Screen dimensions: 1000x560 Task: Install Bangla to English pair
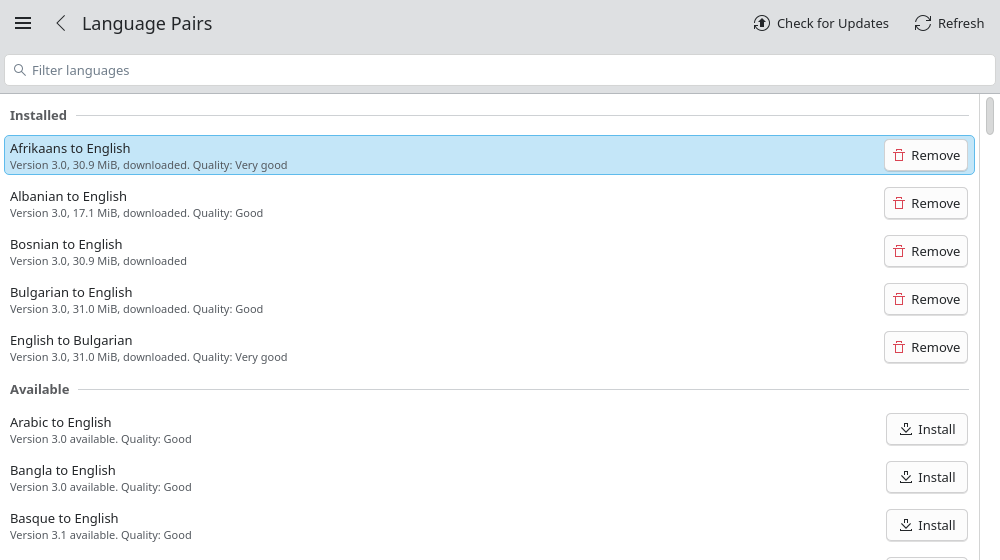[x=927, y=477]
